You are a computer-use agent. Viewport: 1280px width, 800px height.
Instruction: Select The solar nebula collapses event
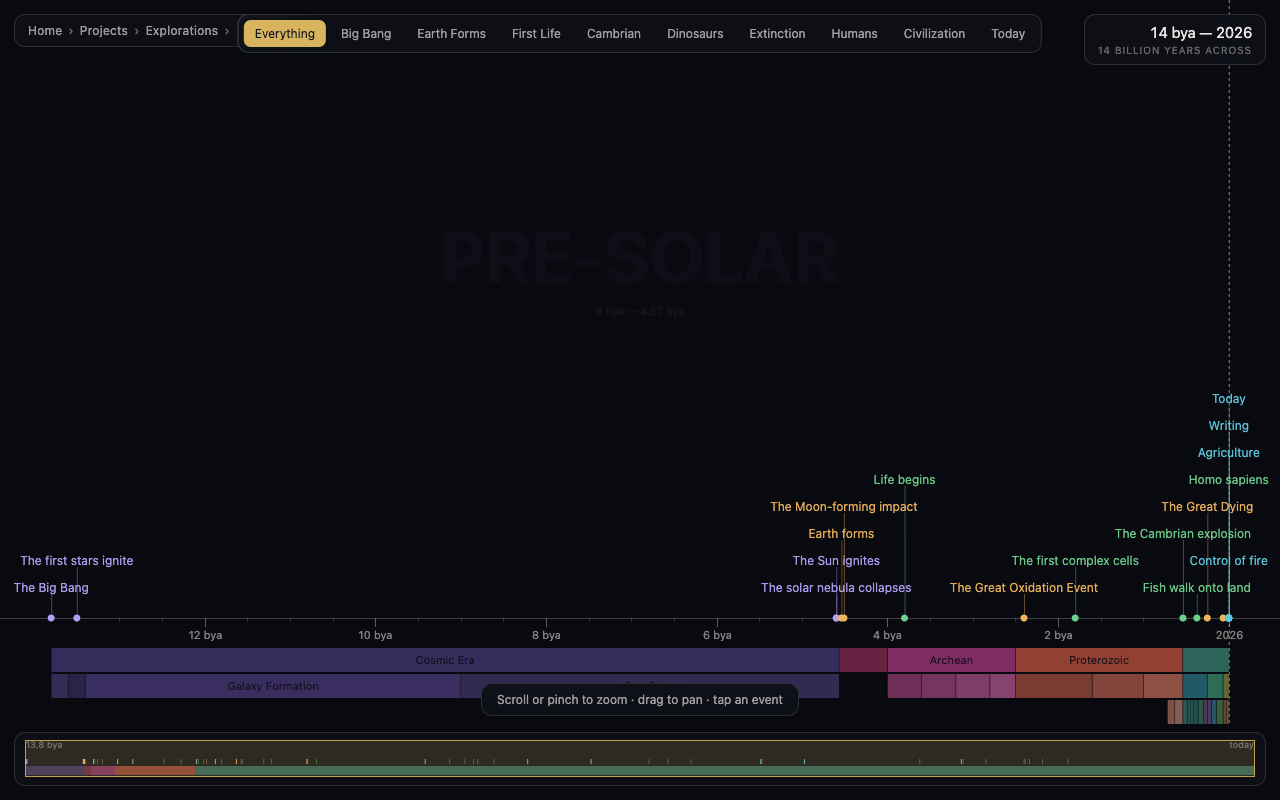point(836,588)
